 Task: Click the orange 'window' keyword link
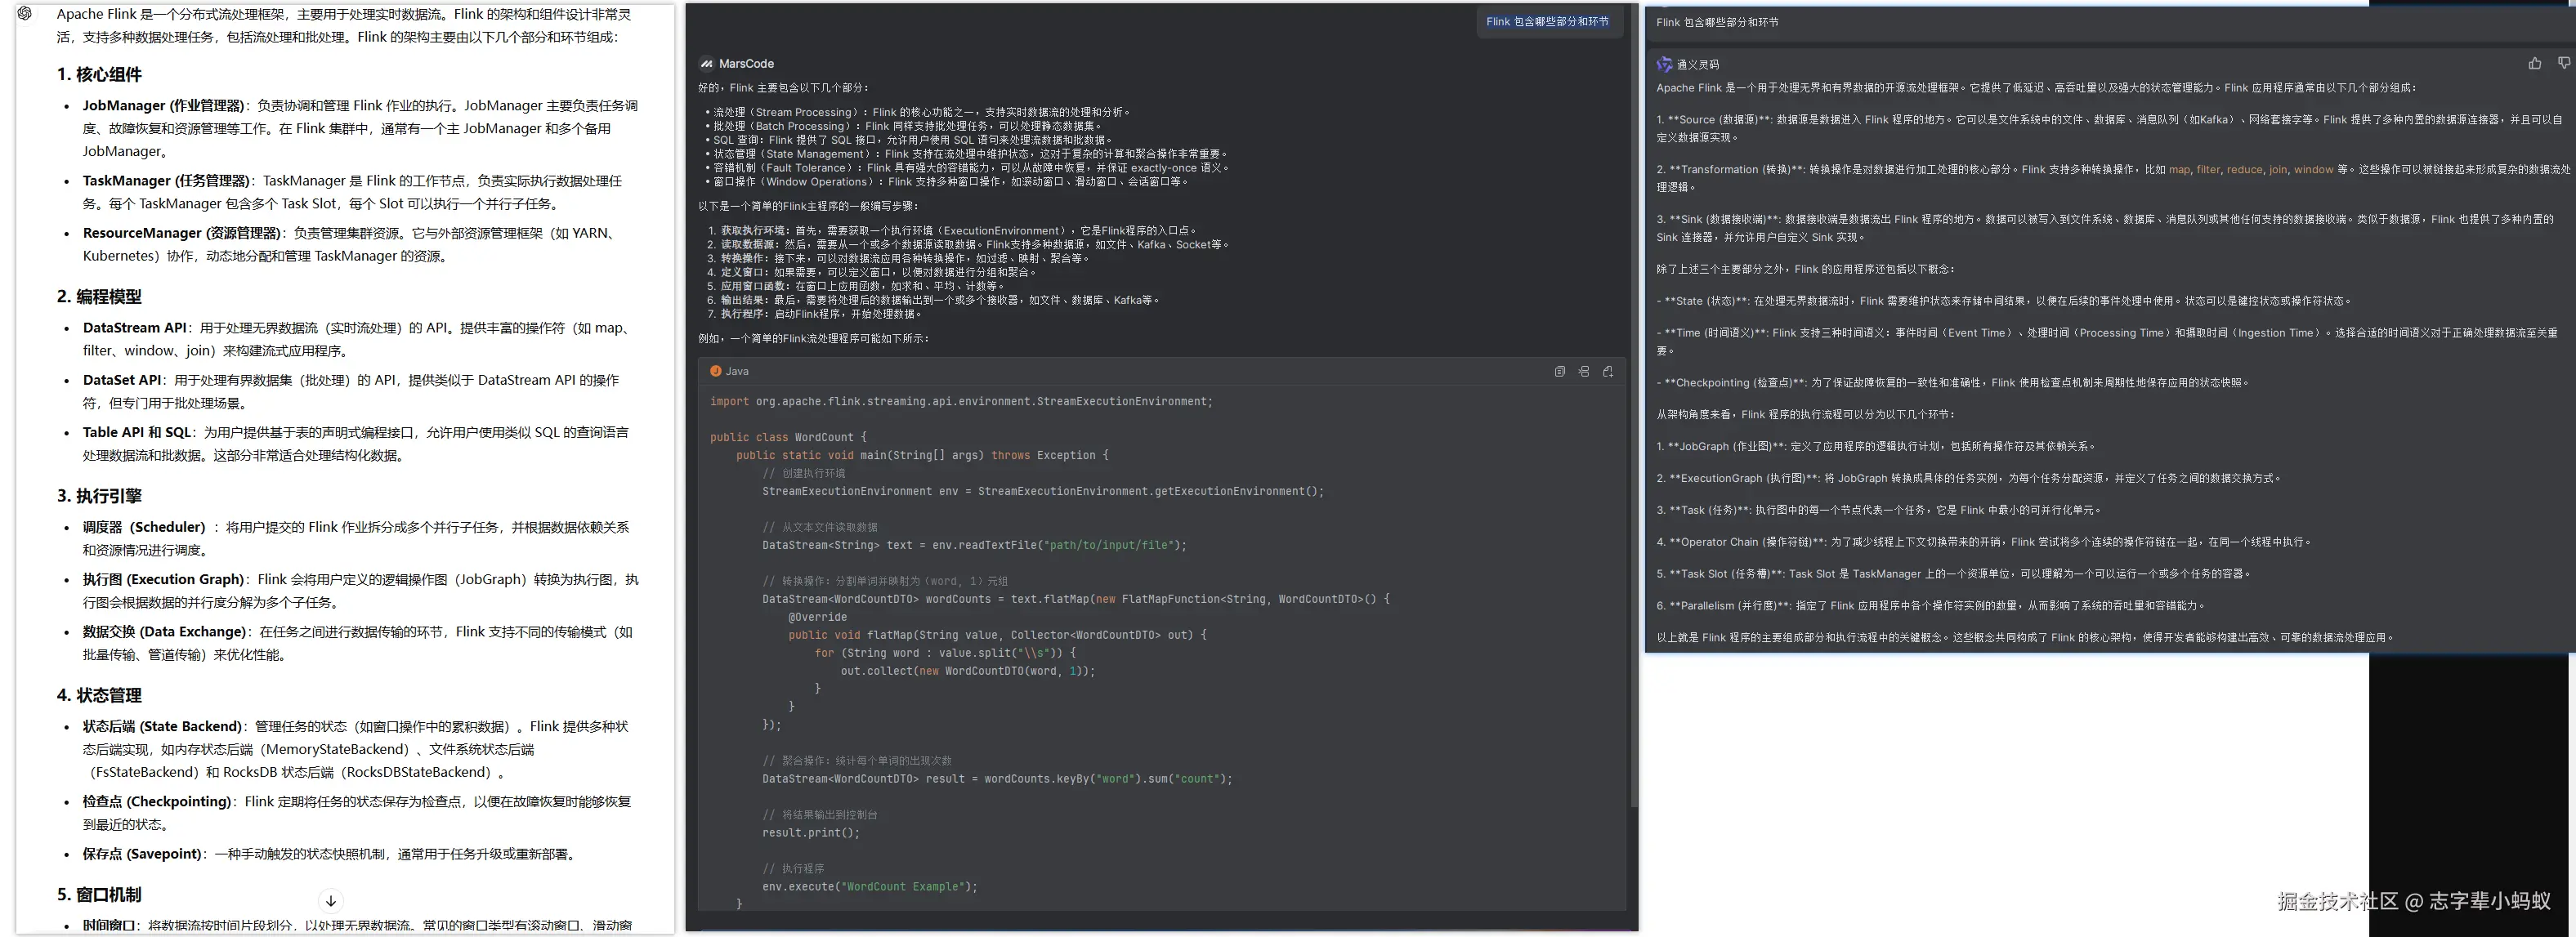2313,169
